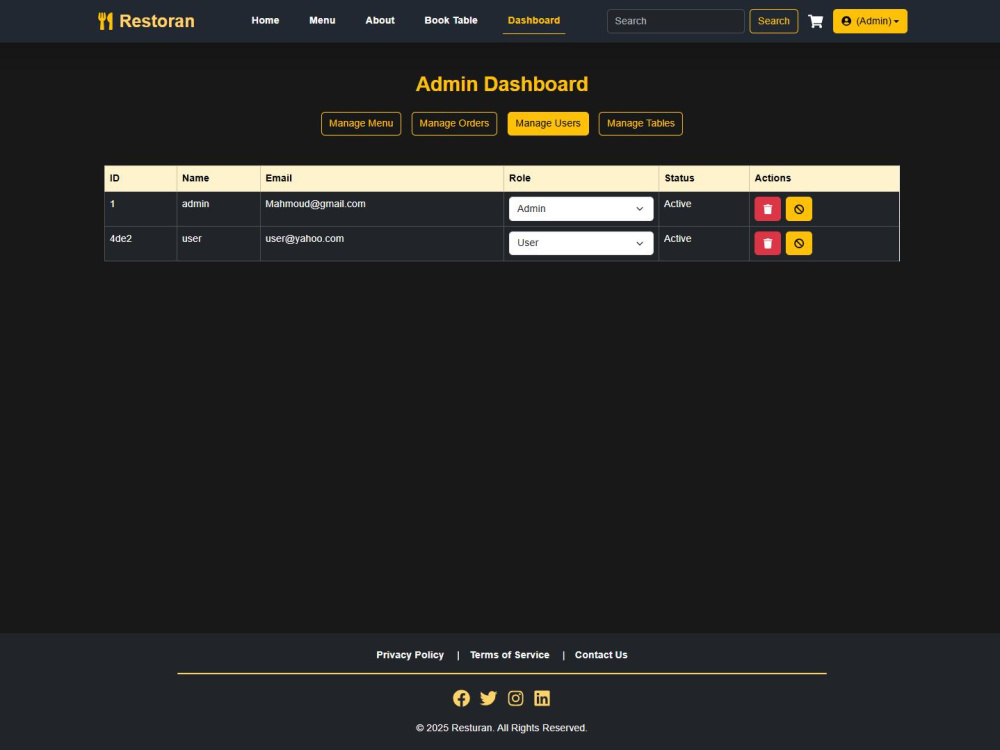
Task: Open the Twitter footer icon
Action: pyautogui.click(x=489, y=698)
